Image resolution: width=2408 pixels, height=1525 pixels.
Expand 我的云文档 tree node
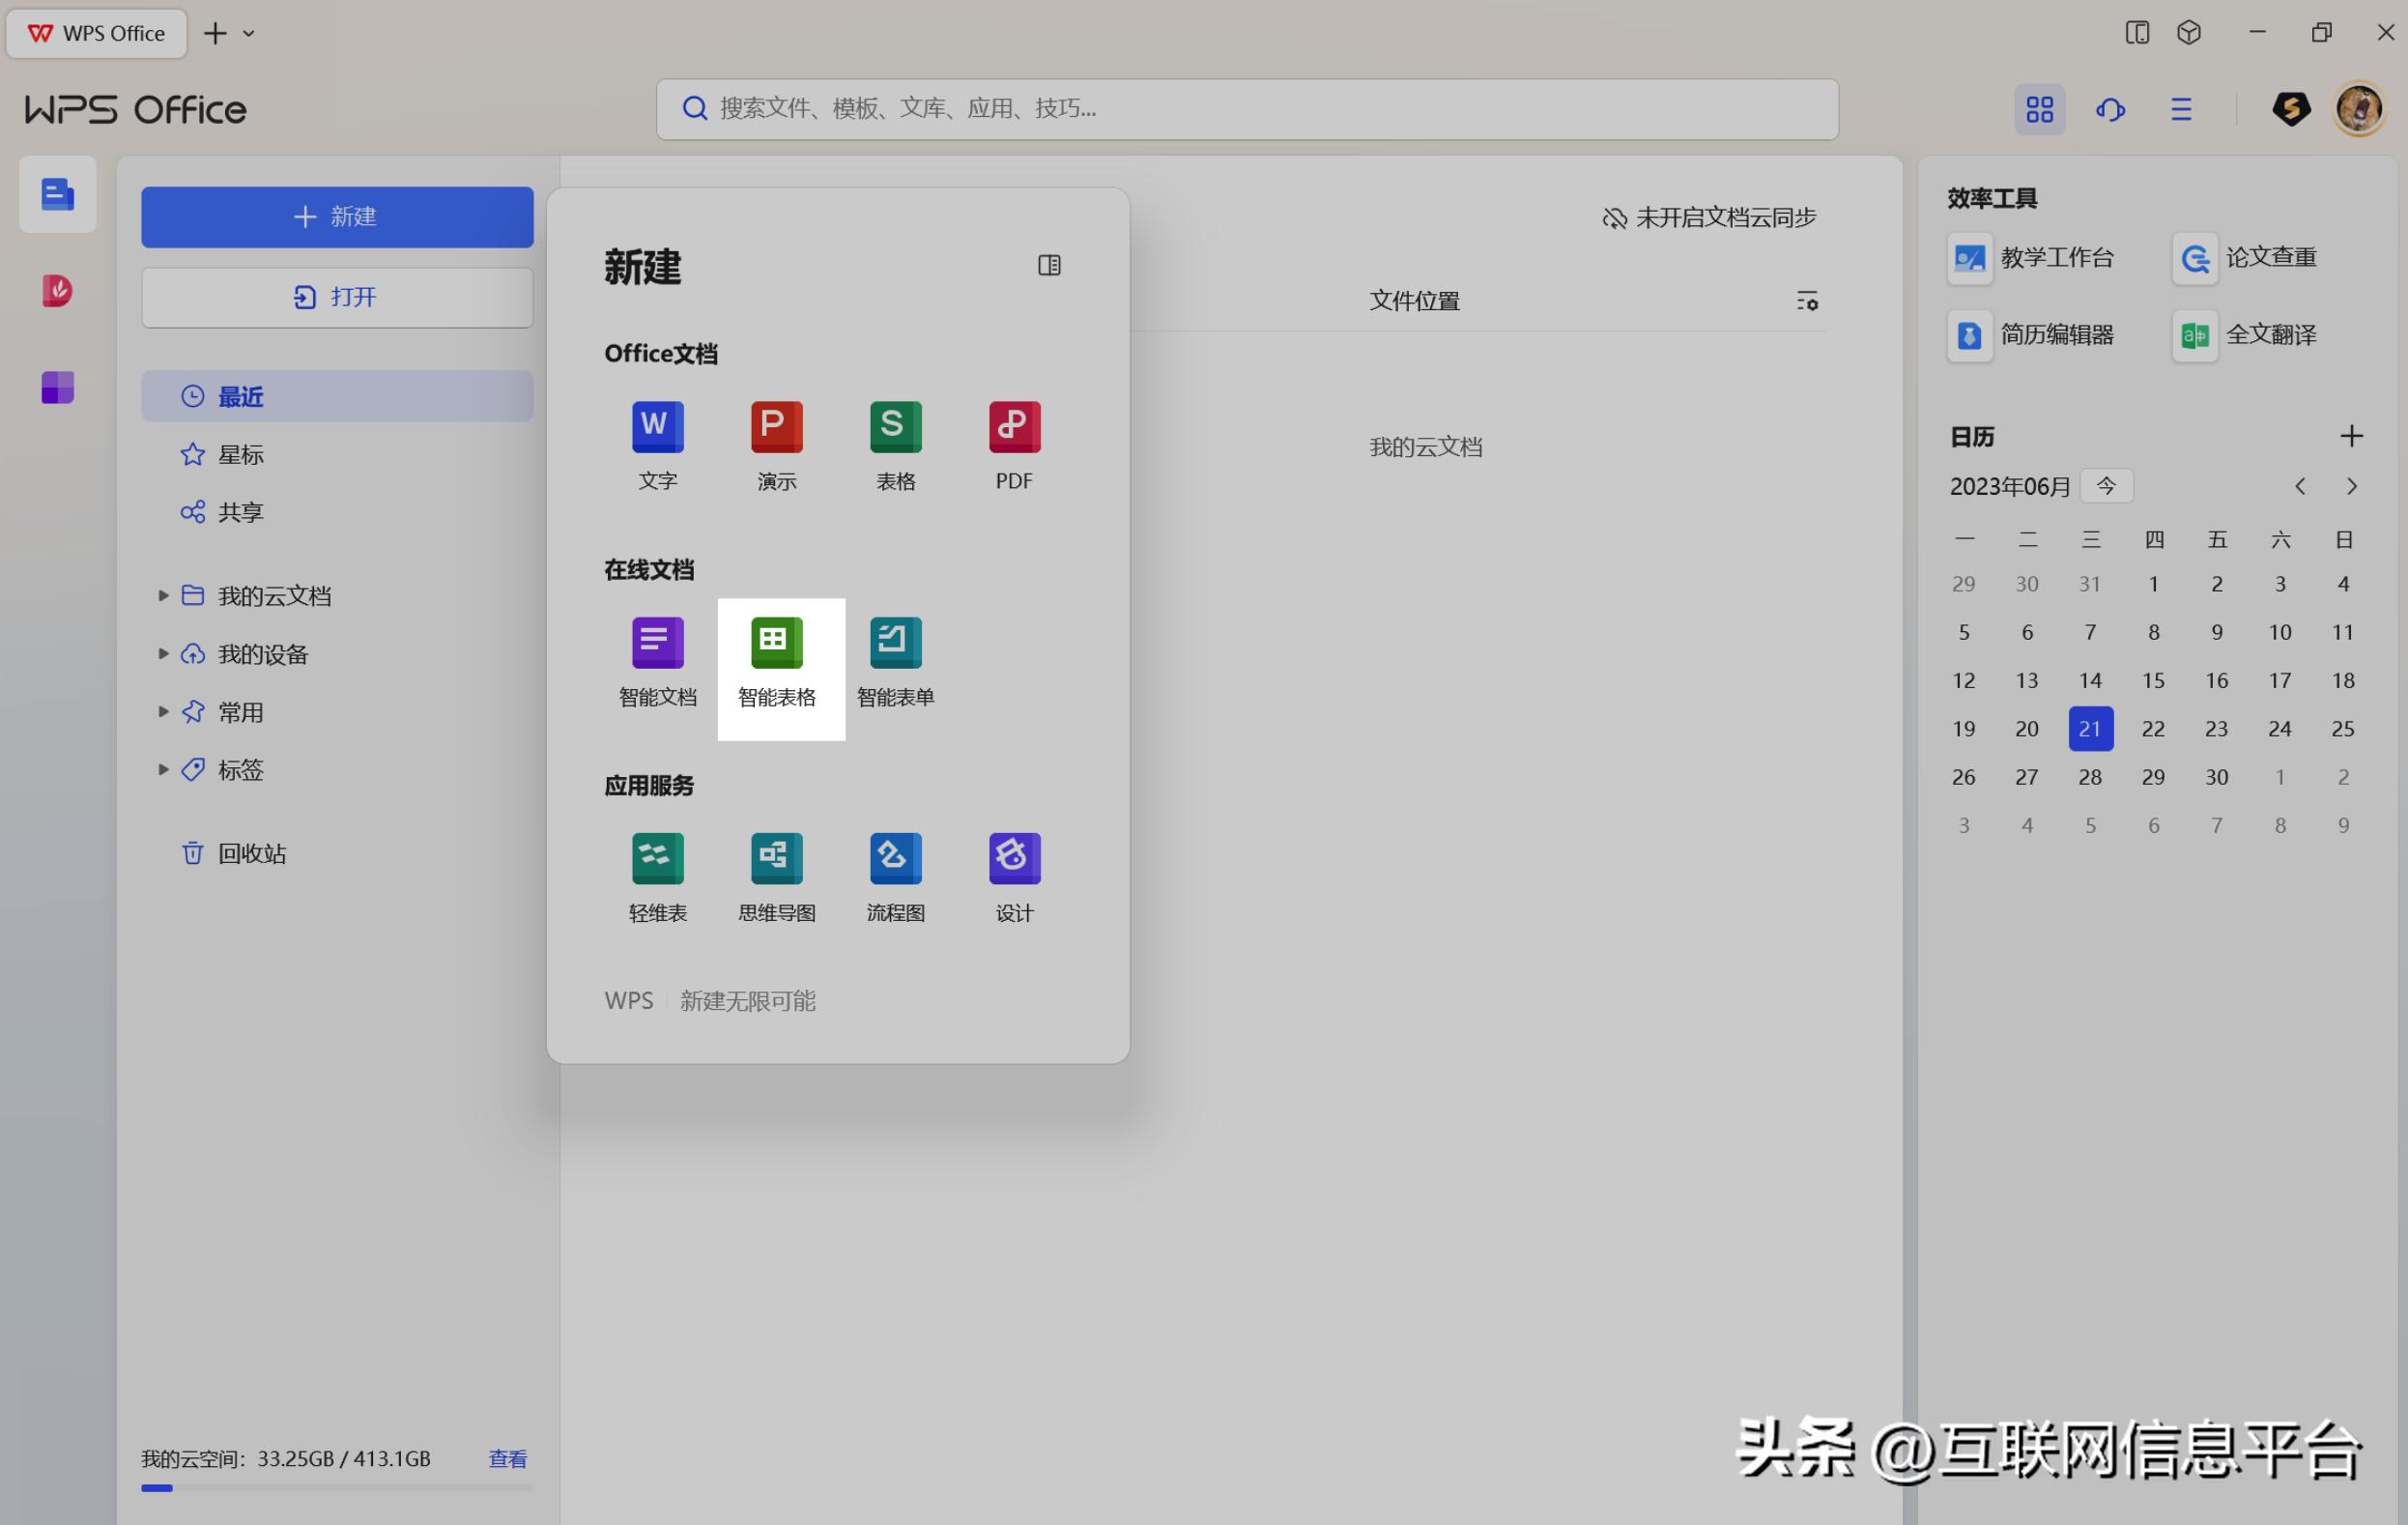pos(163,596)
